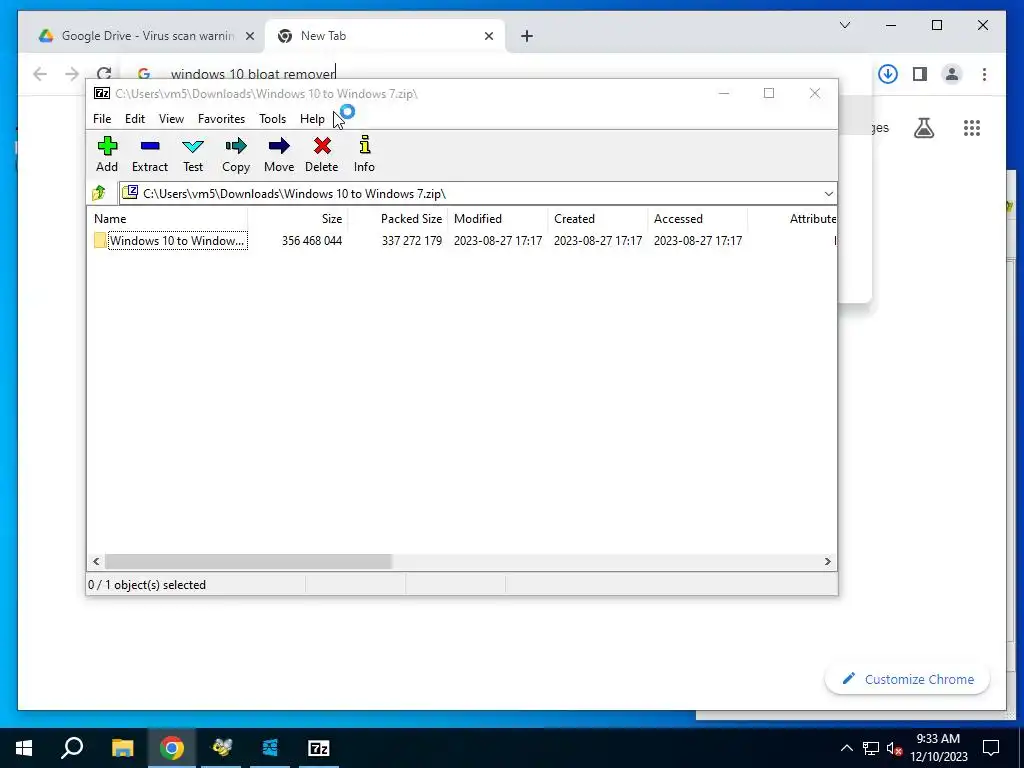The width and height of the screenshot is (1024, 768).
Task: Click the Add toolbar icon in 7-Zip
Action: coord(107,154)
